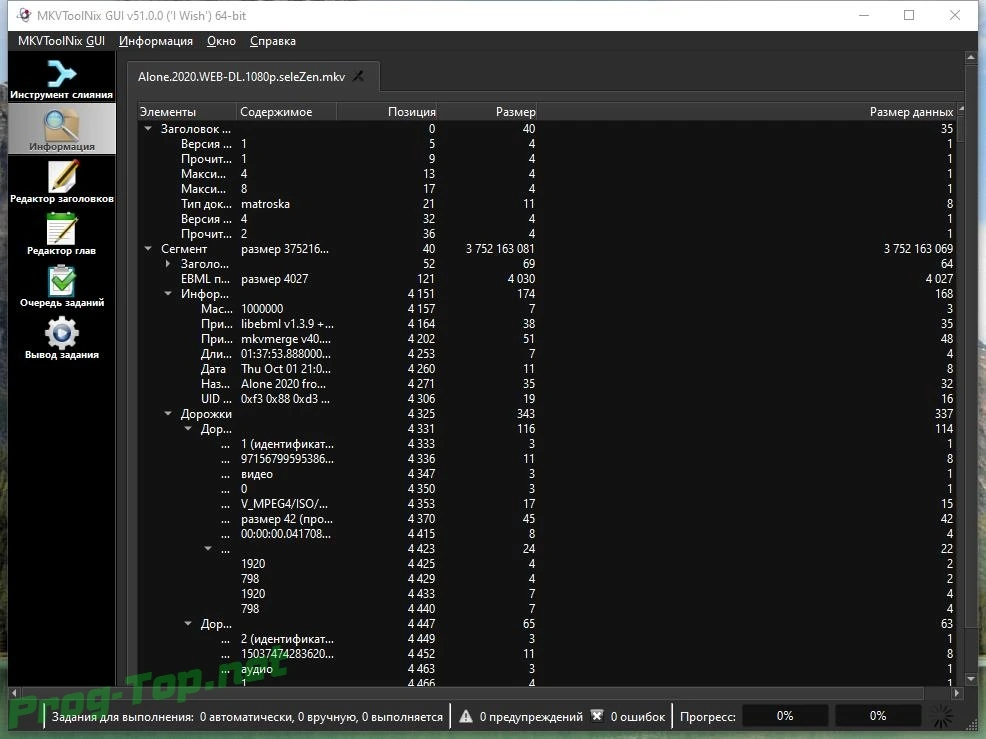This screenshot has width=986, height=739.
Task: Open the Справка menu
Action: click(272, 41)
